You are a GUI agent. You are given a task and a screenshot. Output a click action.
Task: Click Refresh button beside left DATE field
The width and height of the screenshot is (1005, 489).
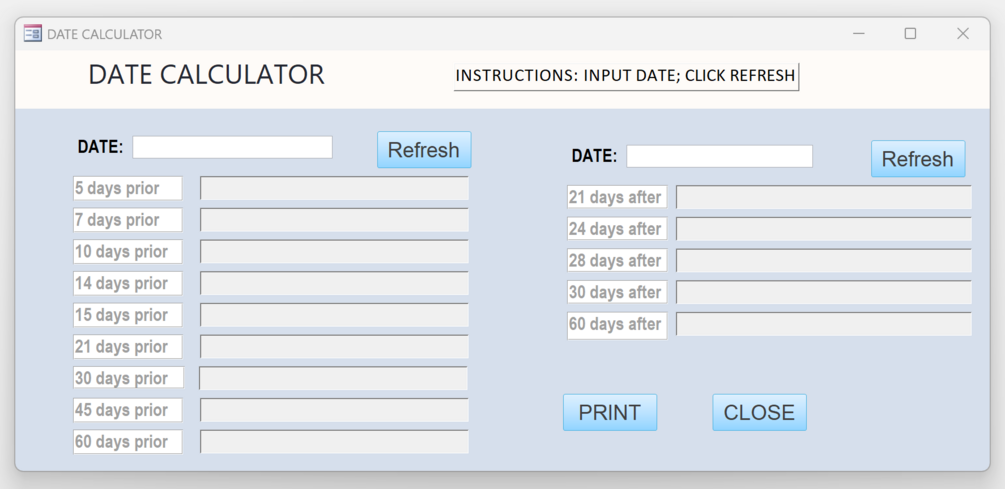tap(424, 150)
